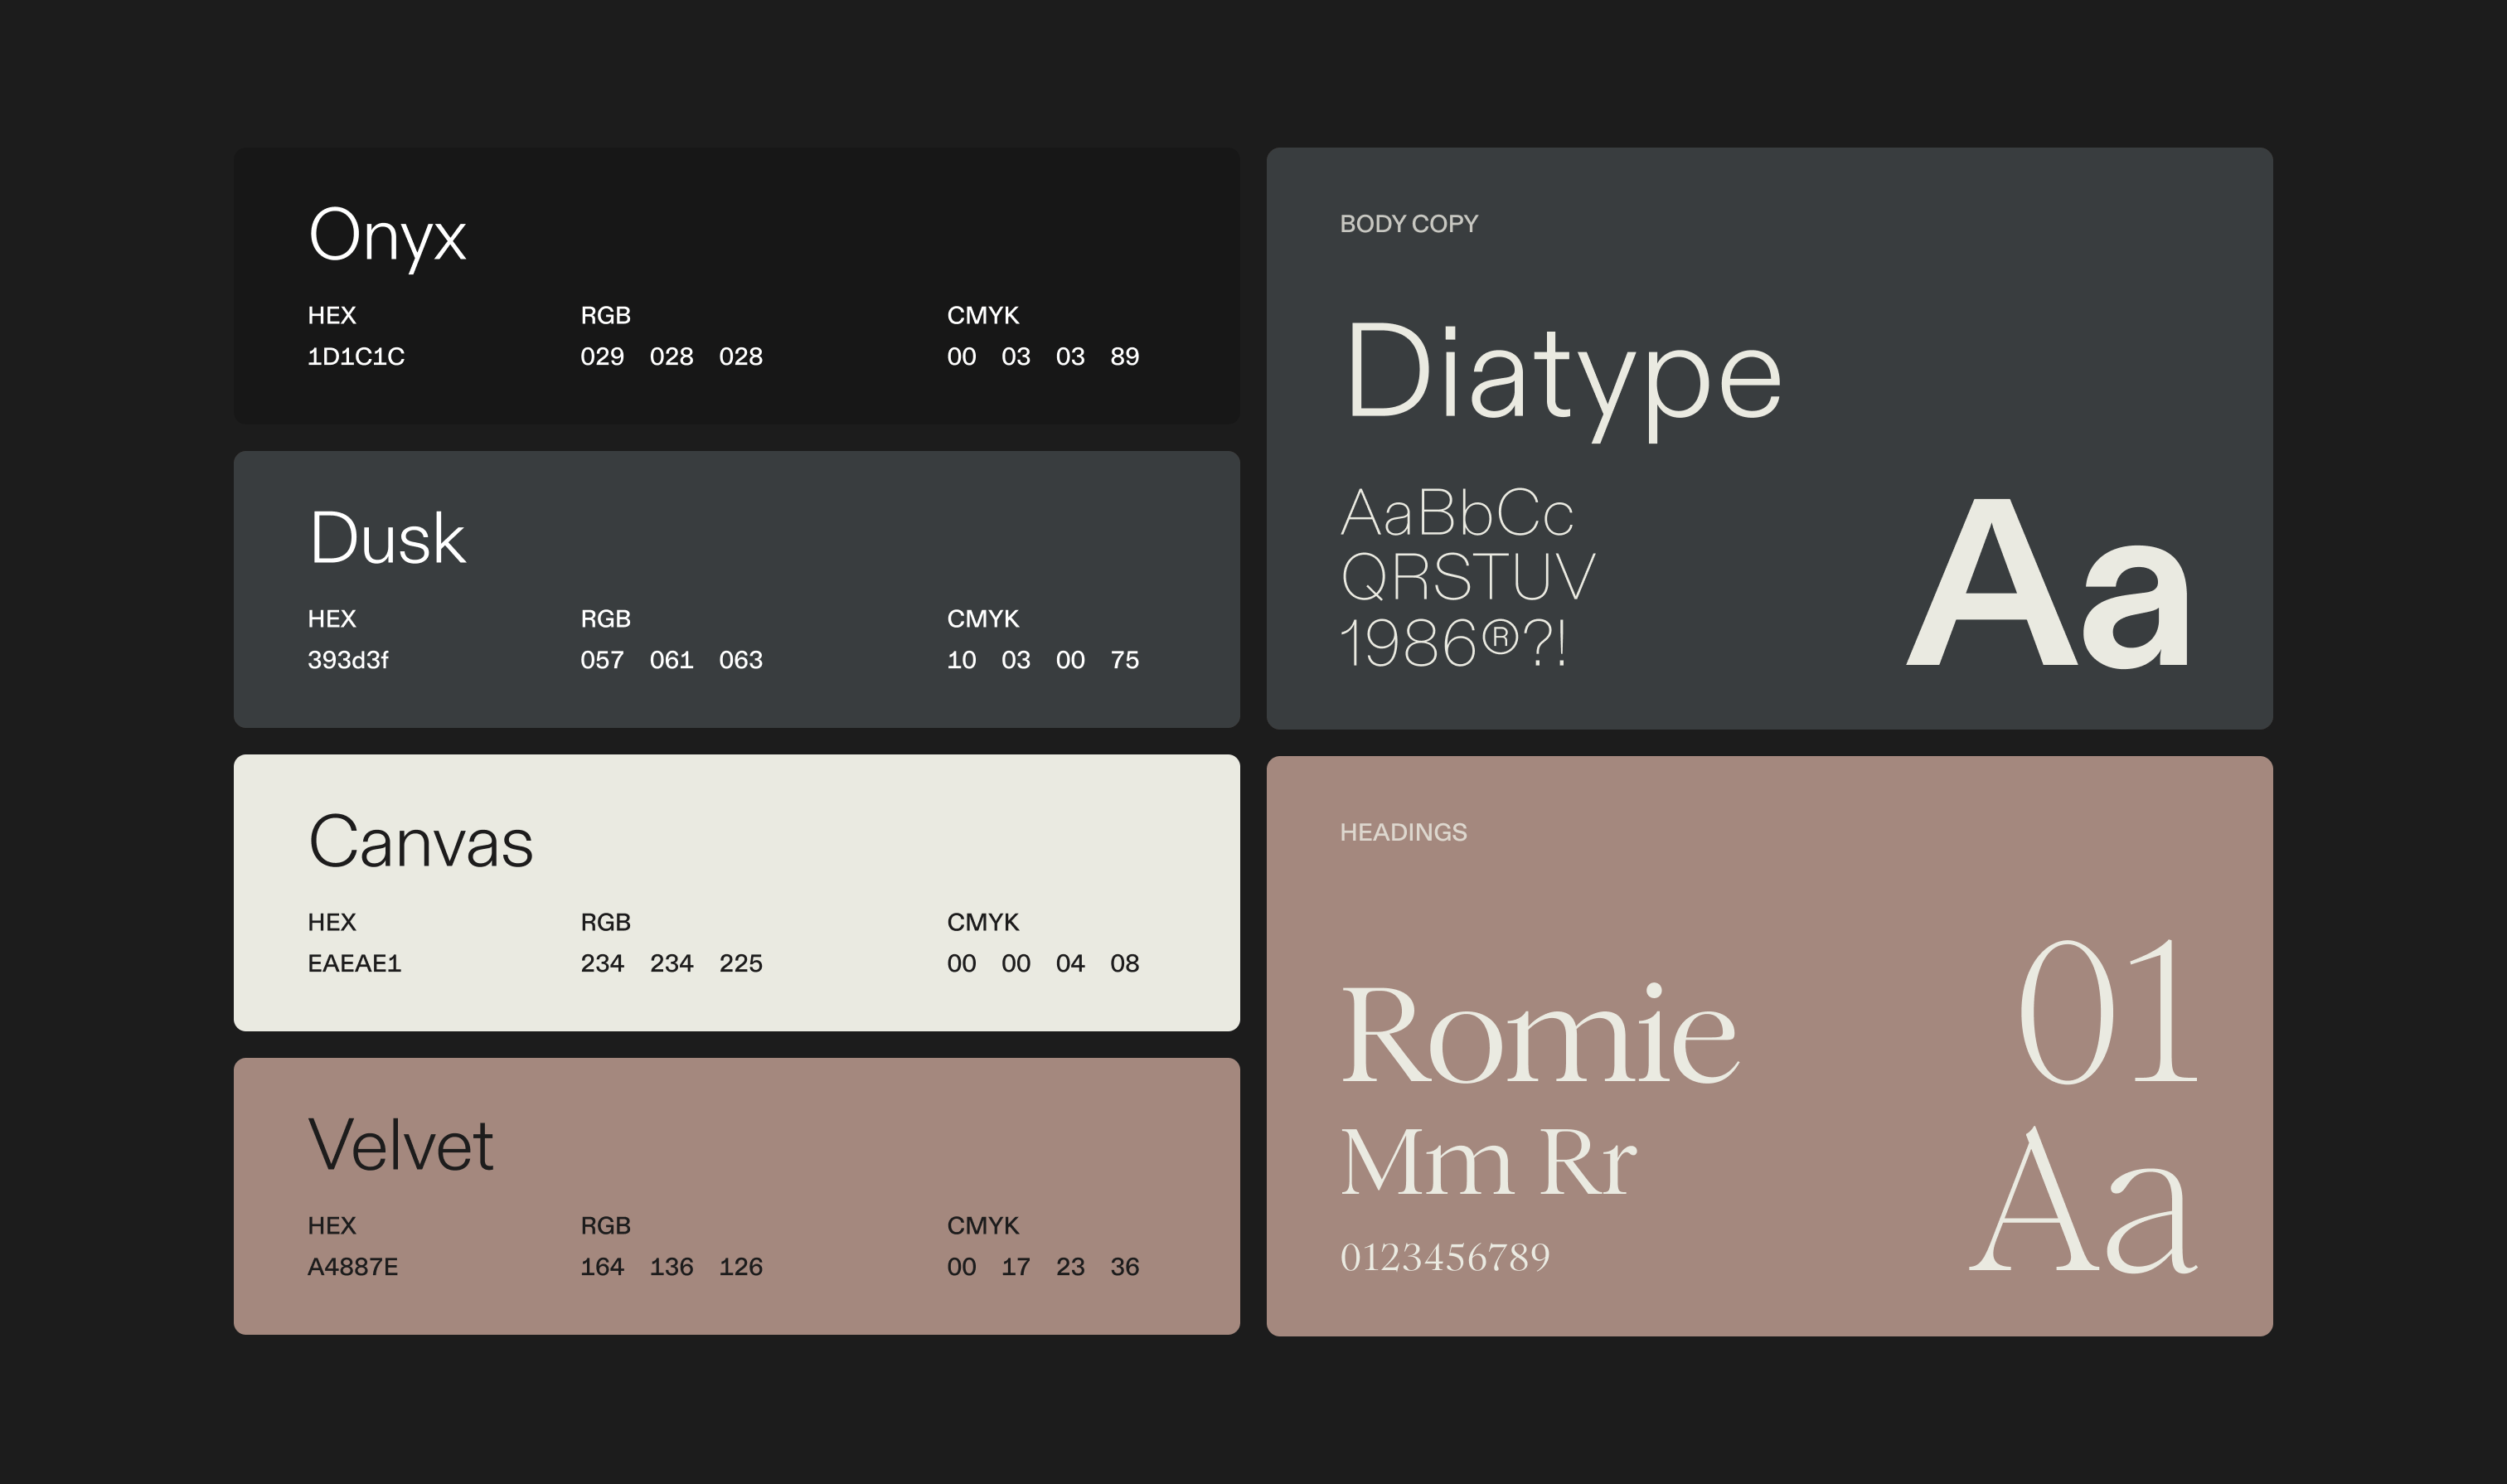Click the RGB values on the Velvet card

672,1266
